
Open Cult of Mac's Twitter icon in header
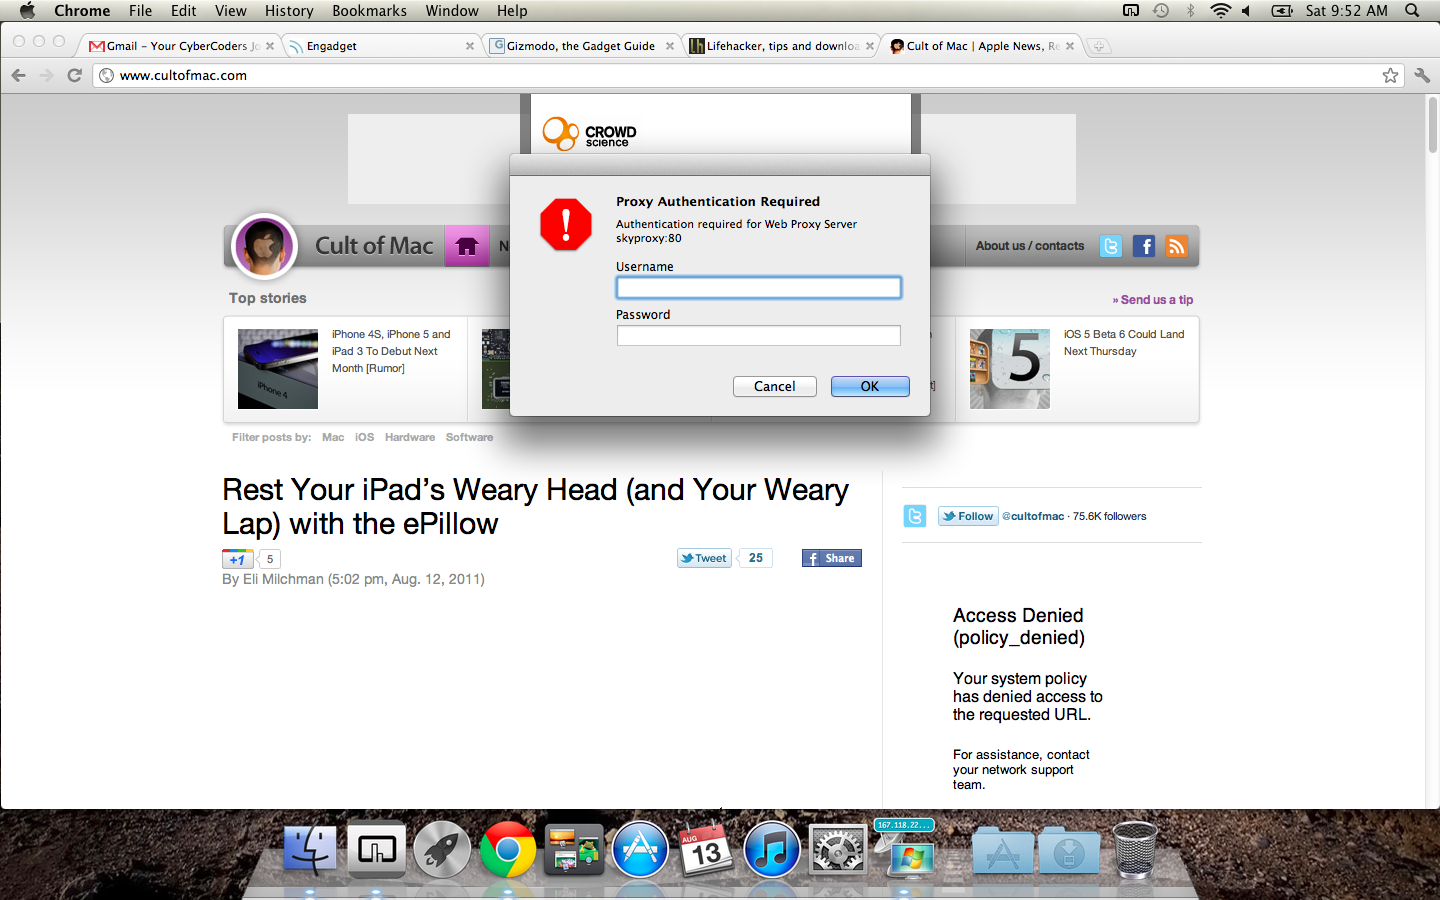coord(1111,246)
